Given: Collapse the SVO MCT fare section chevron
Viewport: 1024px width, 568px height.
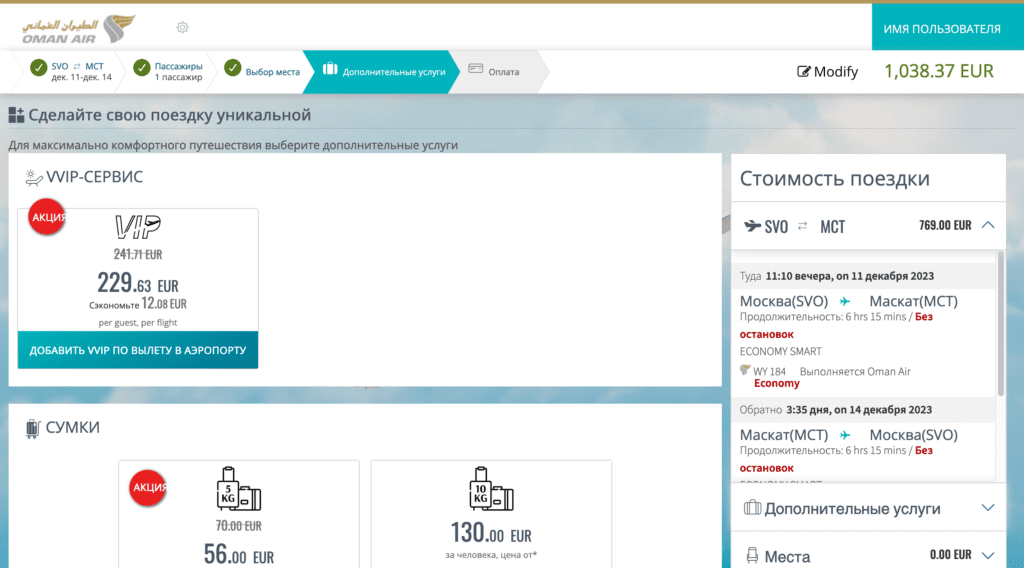Looking at the screenshot, I should point(988,225).
